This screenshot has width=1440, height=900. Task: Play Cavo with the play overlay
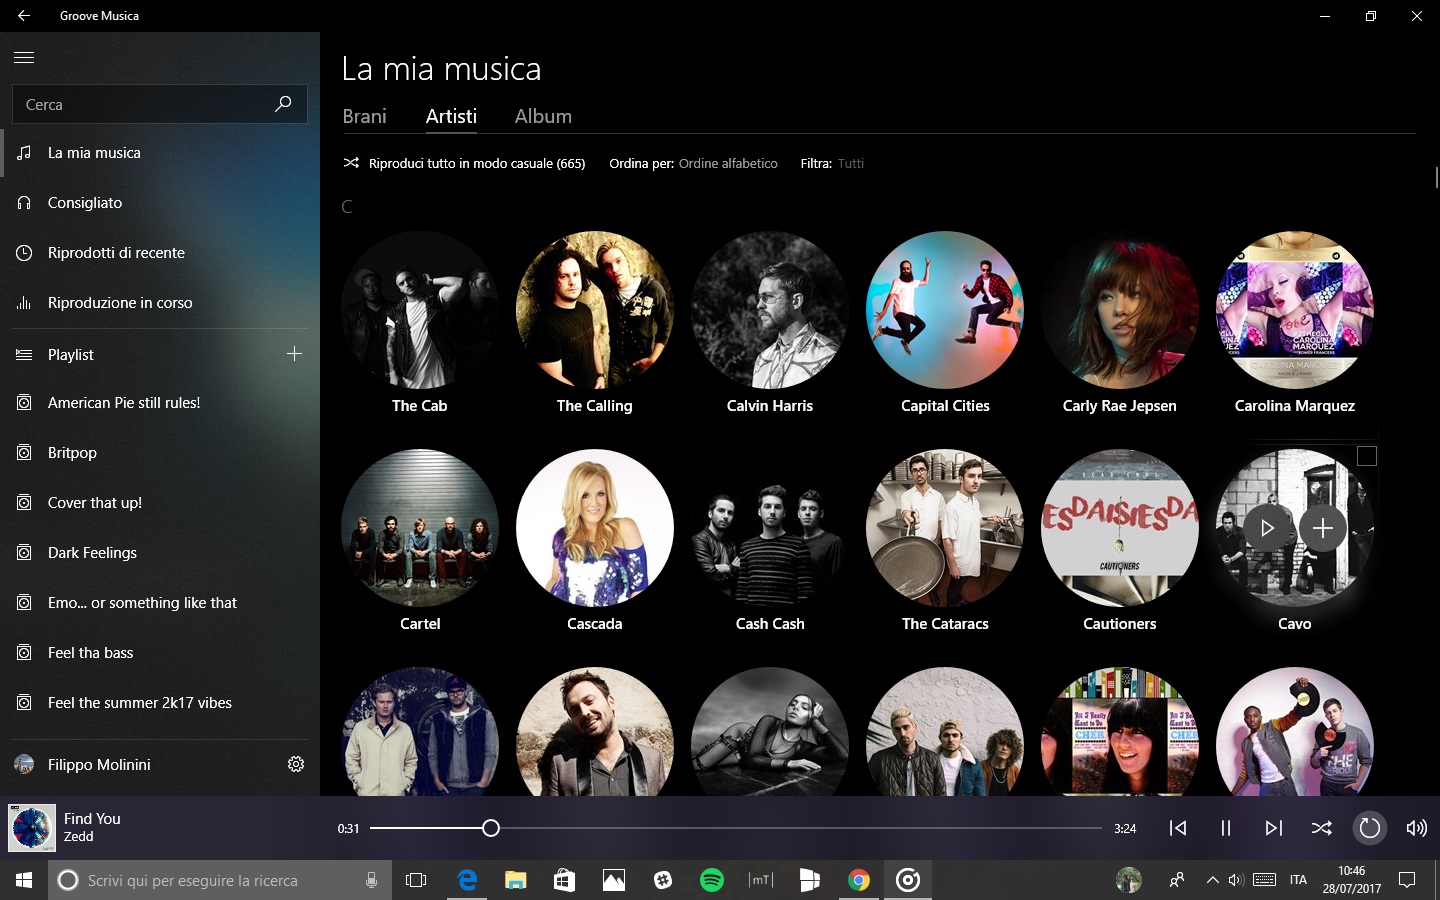[x=1267, y=528]
